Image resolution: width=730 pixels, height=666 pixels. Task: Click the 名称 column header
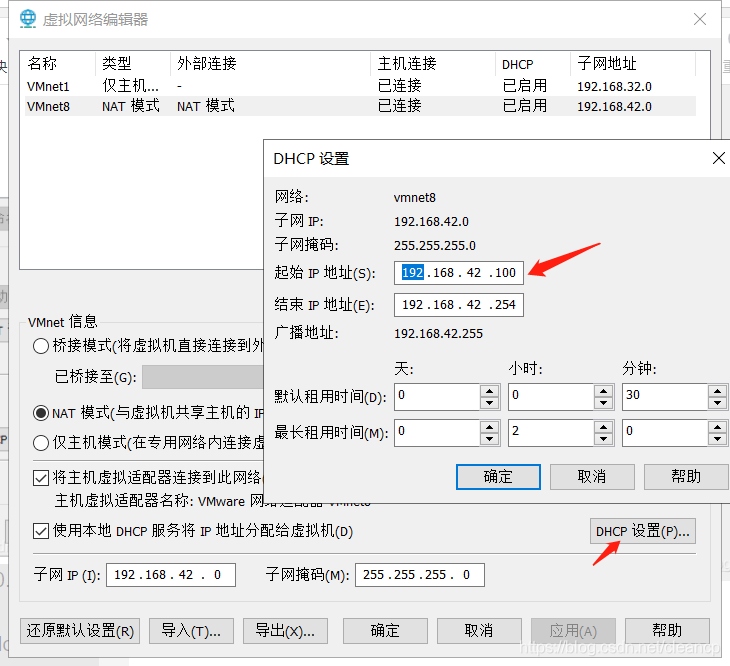pos(60,64)
